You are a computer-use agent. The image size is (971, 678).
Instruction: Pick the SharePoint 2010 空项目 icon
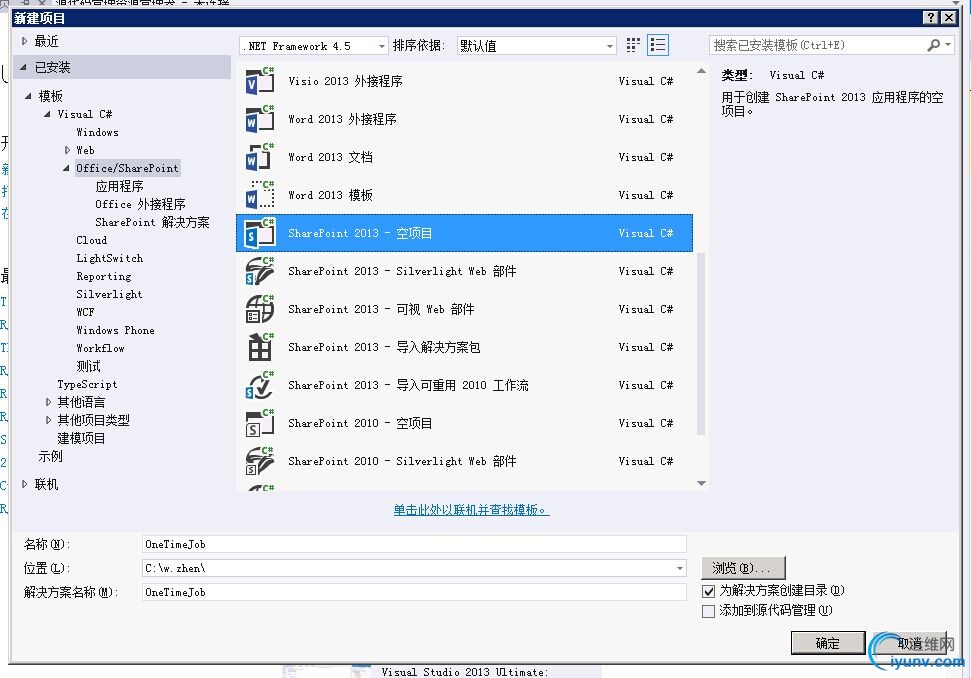259,423
